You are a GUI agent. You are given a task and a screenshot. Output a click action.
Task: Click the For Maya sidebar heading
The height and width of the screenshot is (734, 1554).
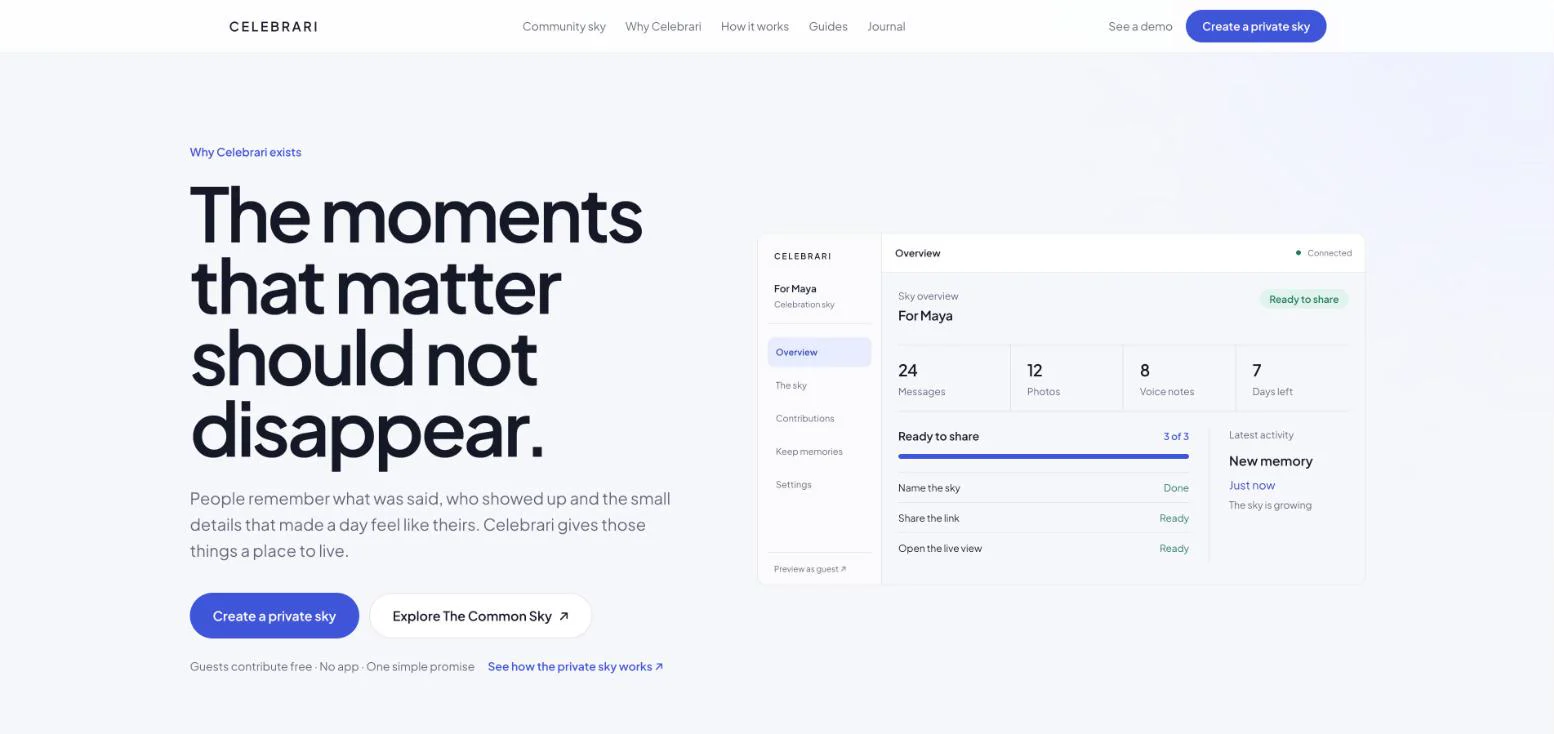pyautogui.click(x=795, y=289)
